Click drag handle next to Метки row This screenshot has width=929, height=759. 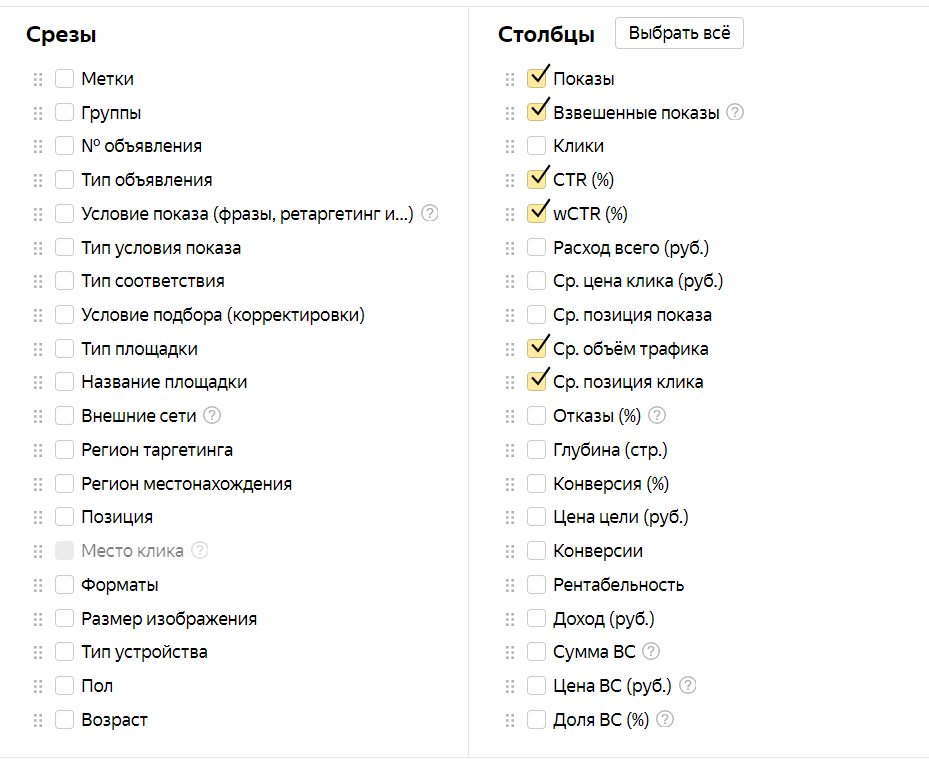coord(38,79)
